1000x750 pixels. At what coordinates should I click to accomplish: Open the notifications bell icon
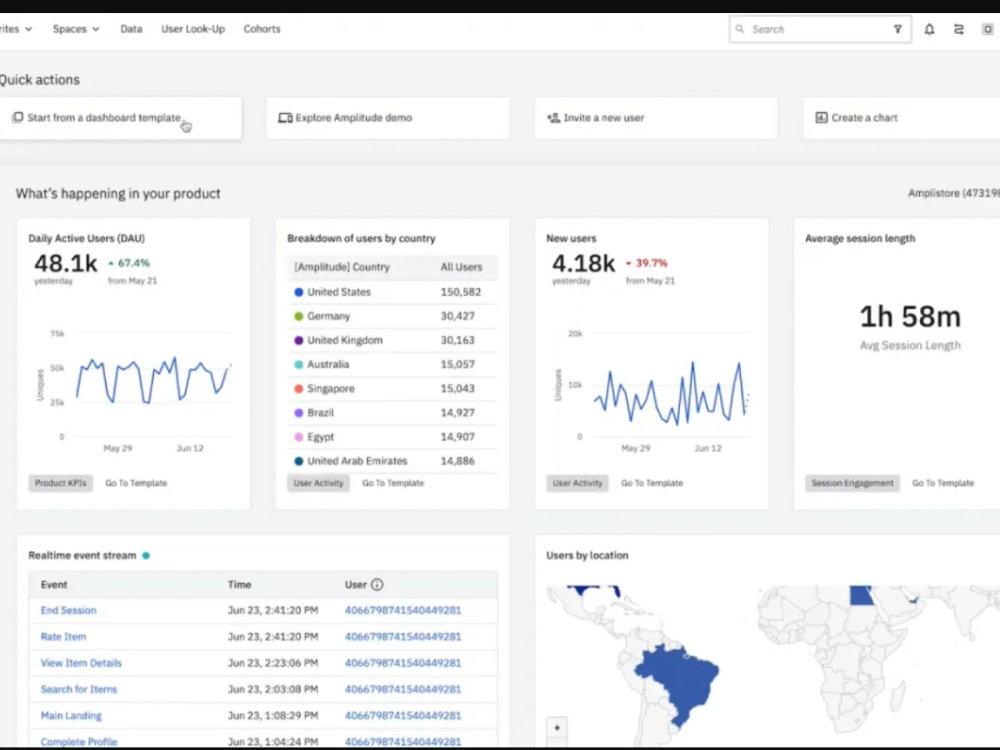coord(930,29)
